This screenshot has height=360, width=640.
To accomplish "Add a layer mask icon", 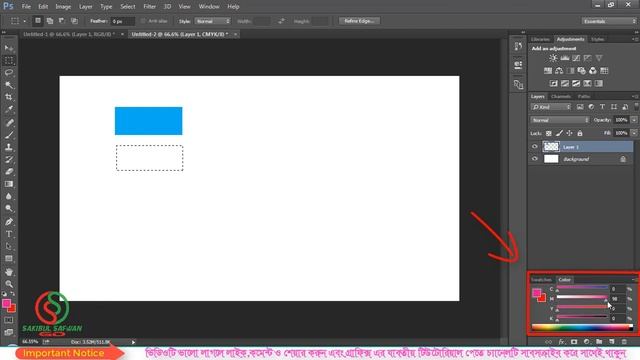I will [574, 342].
